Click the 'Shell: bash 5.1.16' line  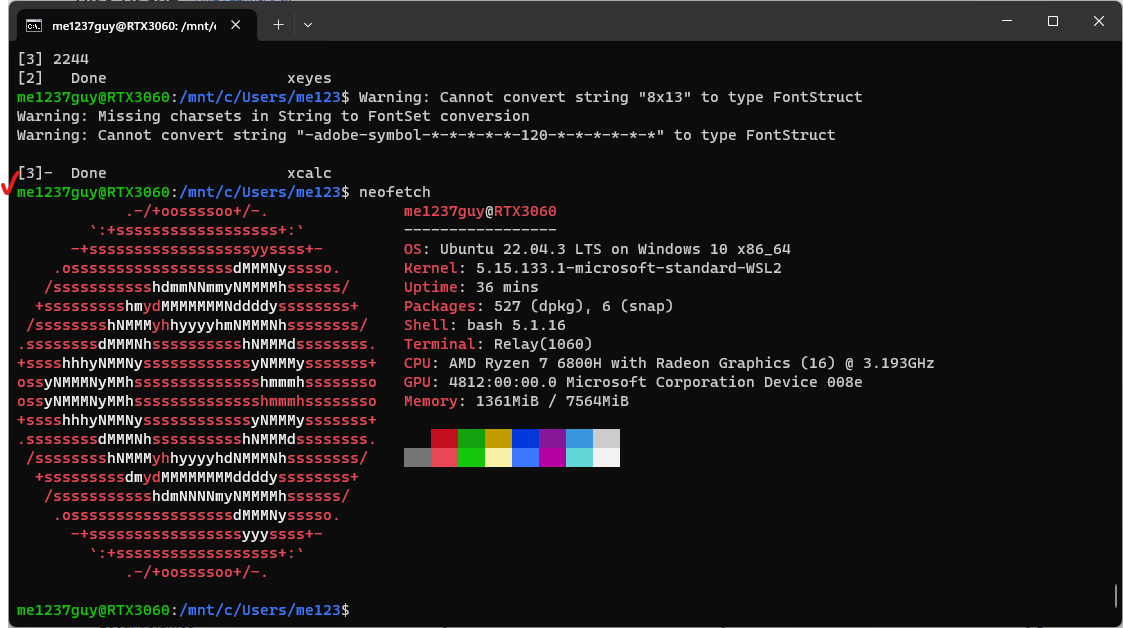pyautogui.click(x=485, y=325)
